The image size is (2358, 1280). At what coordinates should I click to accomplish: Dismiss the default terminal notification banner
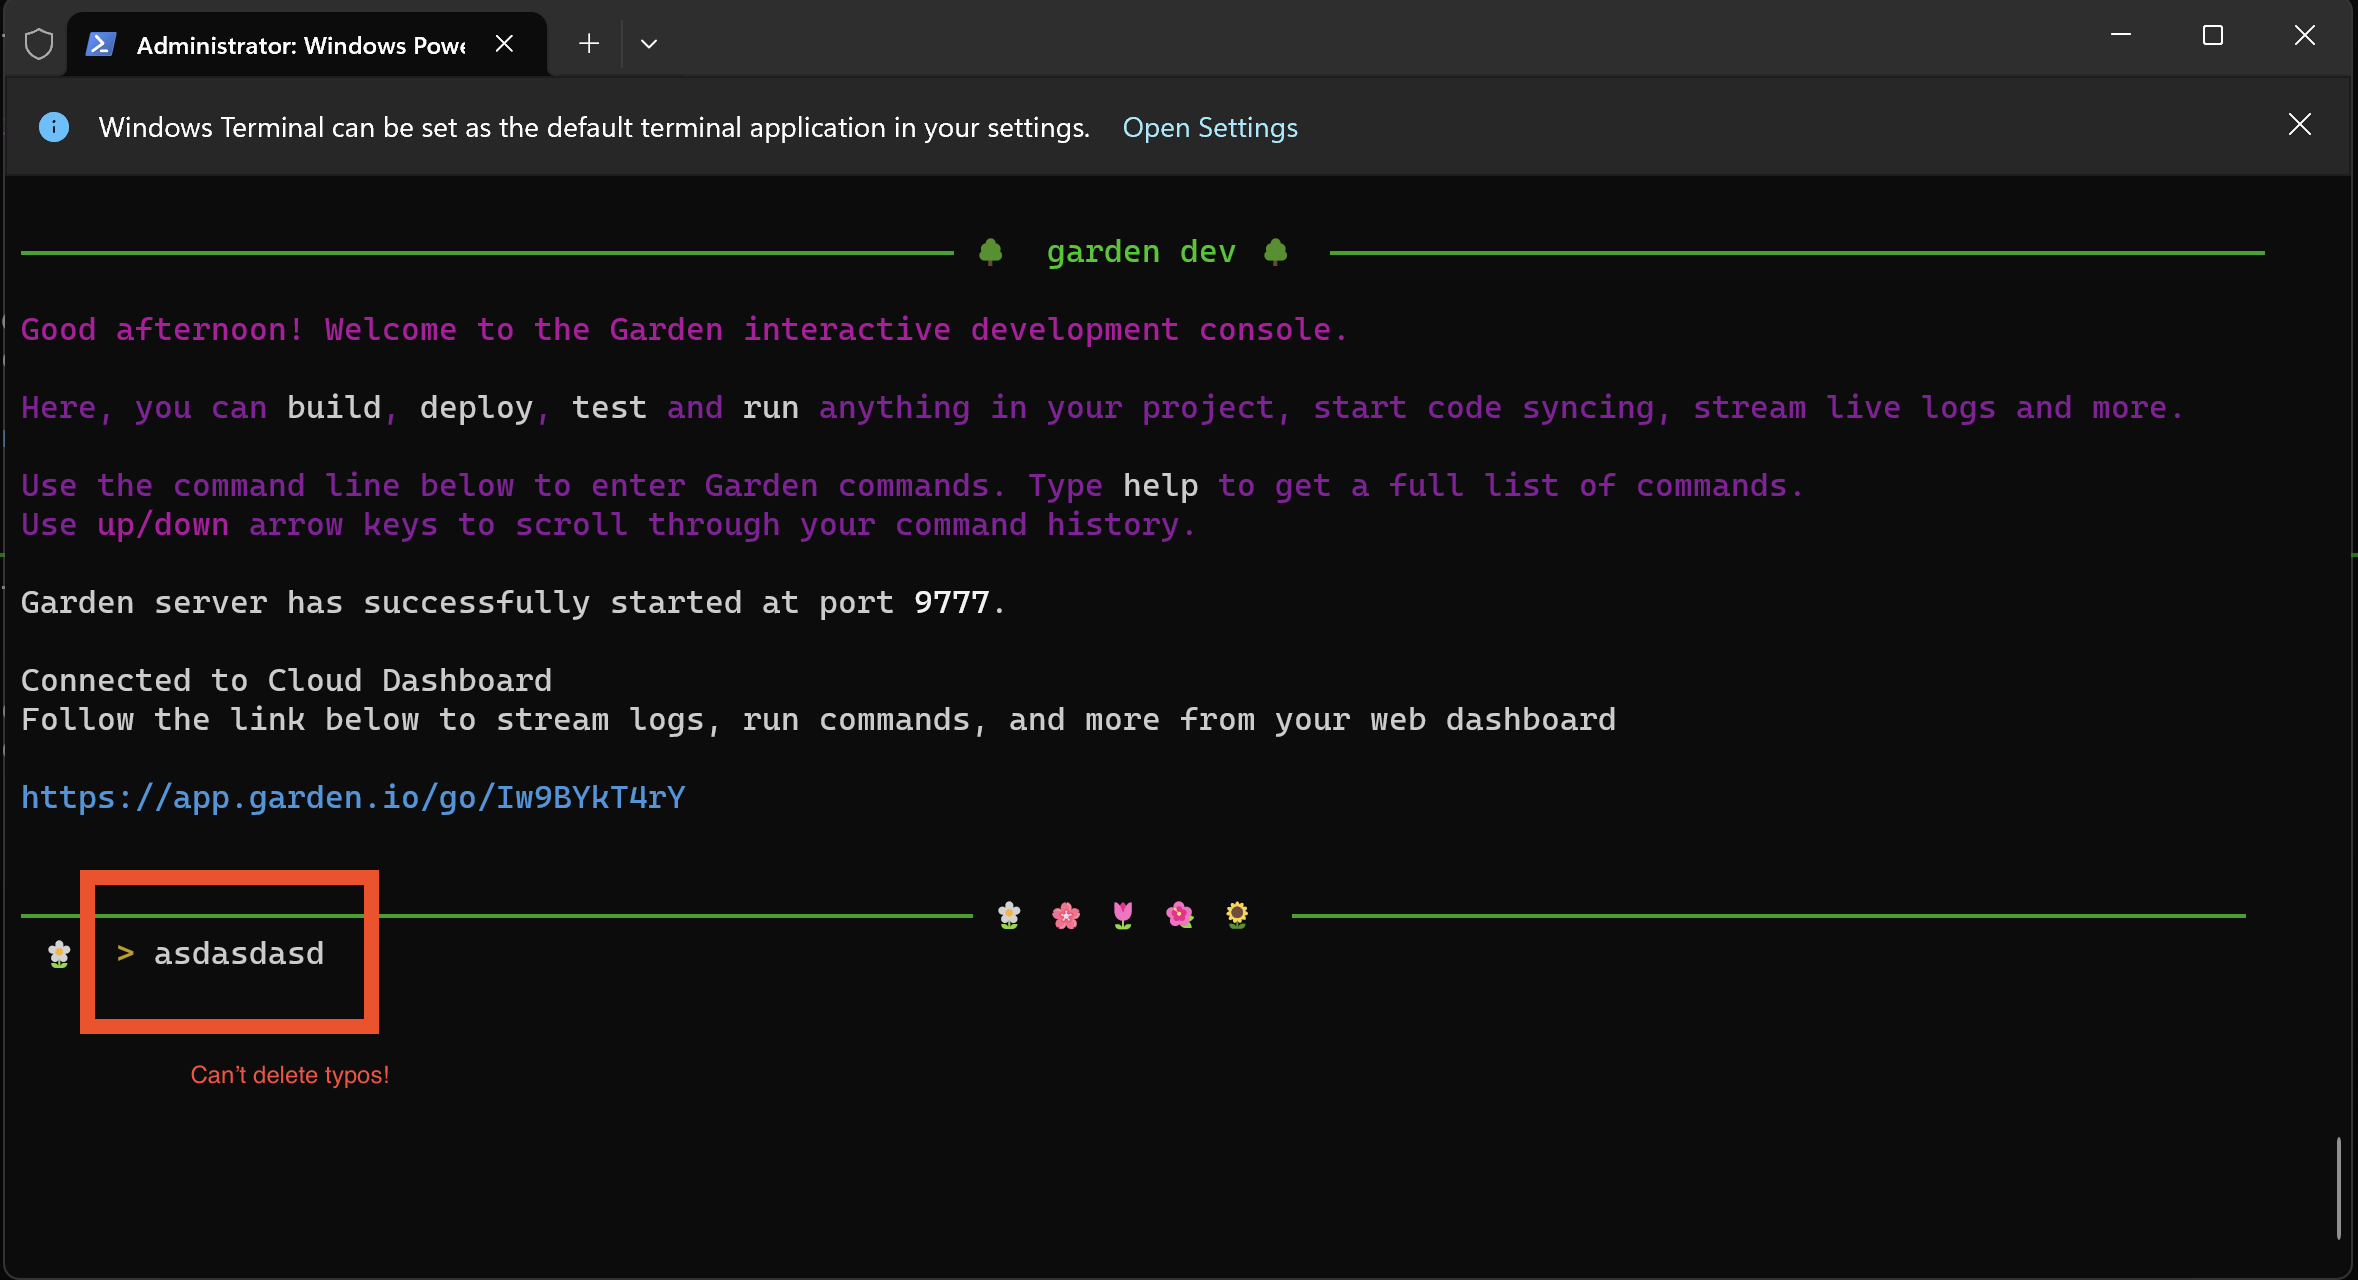[2299, 124]
